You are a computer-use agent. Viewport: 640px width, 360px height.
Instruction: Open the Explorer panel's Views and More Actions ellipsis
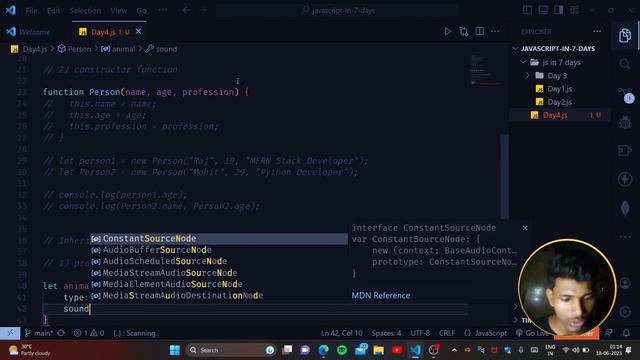597,31
